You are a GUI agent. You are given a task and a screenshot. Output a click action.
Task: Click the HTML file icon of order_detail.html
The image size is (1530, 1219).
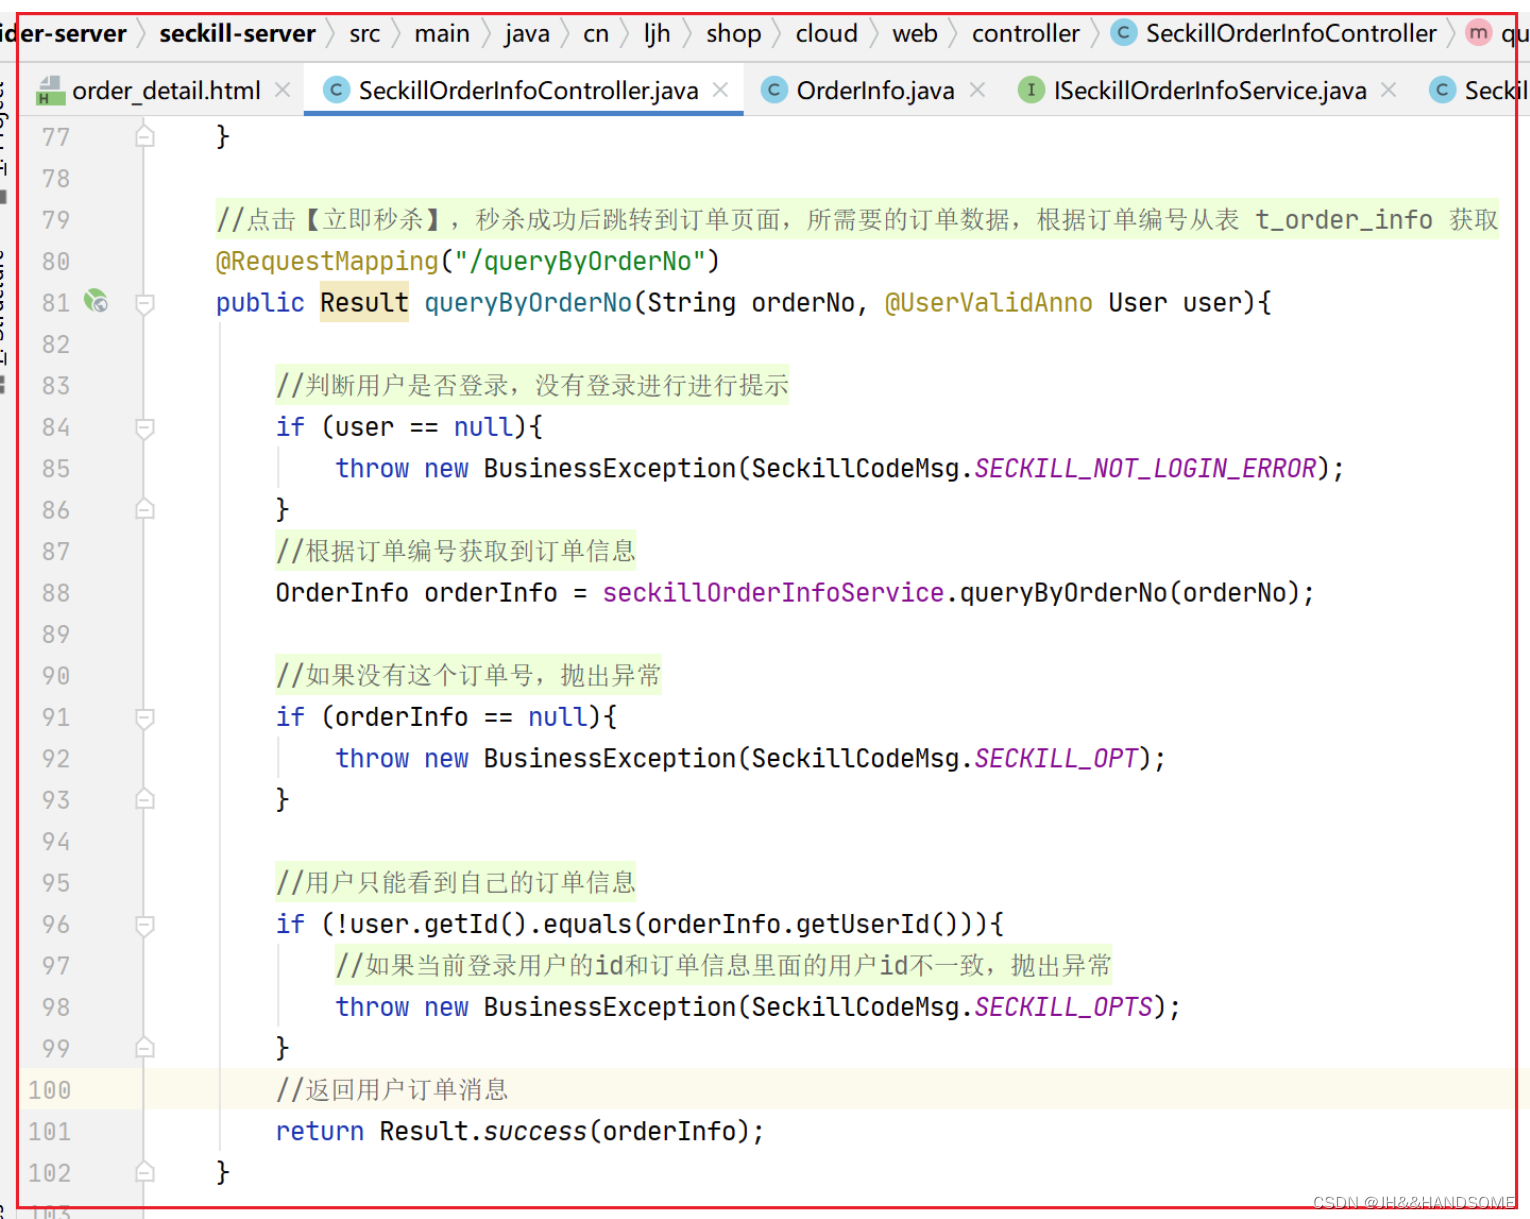(x=50, y=91)
